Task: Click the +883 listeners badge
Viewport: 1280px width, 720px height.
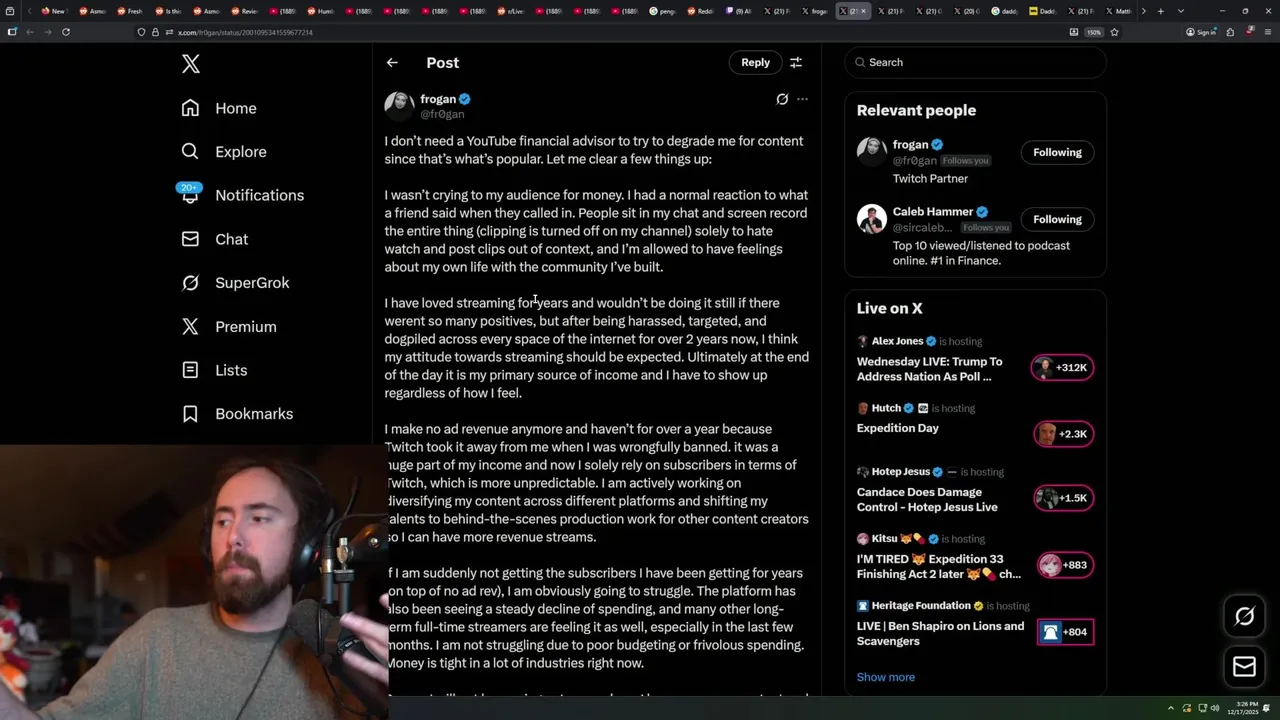Action: [x=1065, y=565]
